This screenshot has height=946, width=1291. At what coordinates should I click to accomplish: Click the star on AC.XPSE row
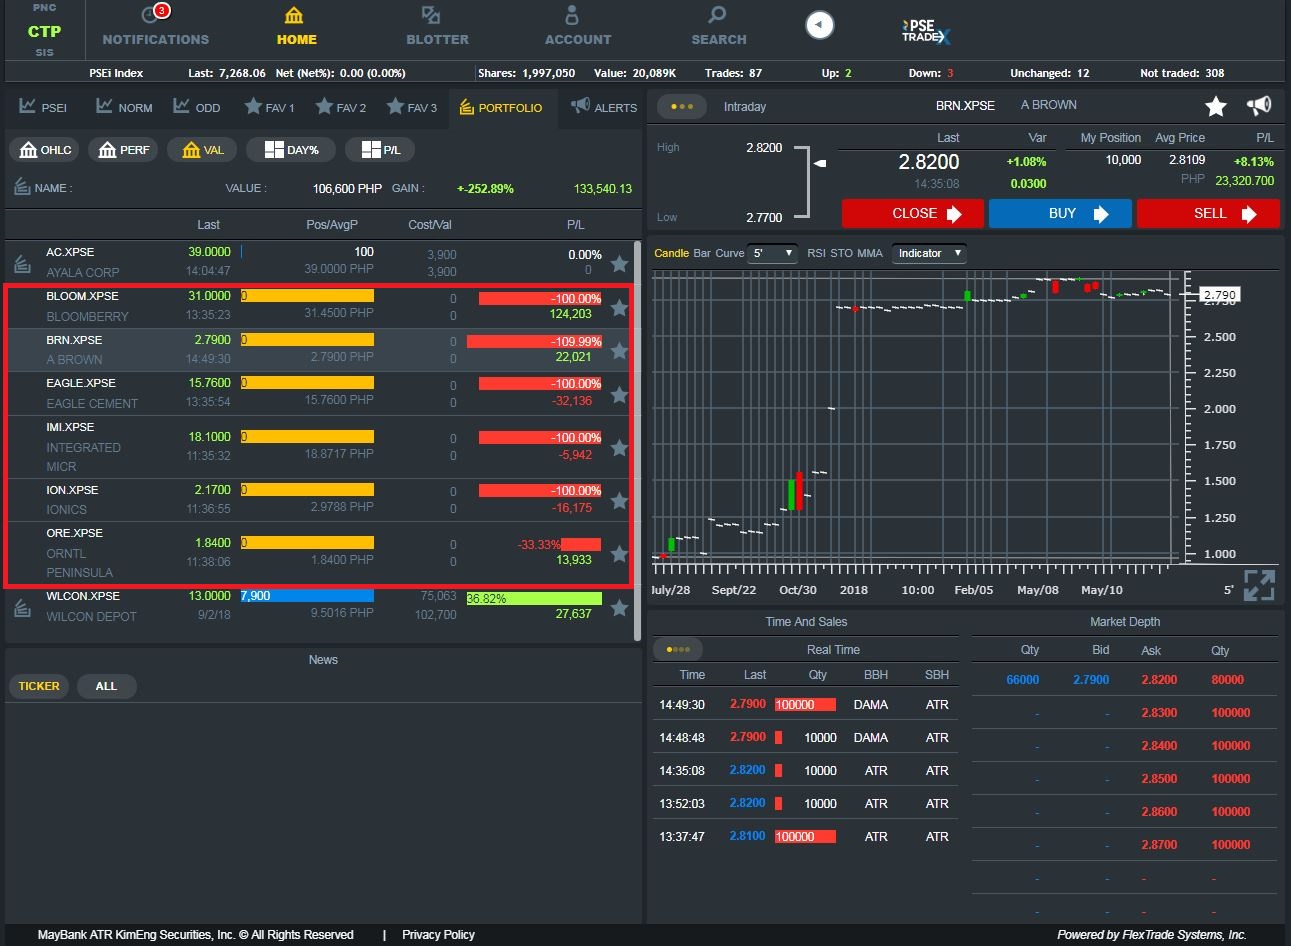619,263
